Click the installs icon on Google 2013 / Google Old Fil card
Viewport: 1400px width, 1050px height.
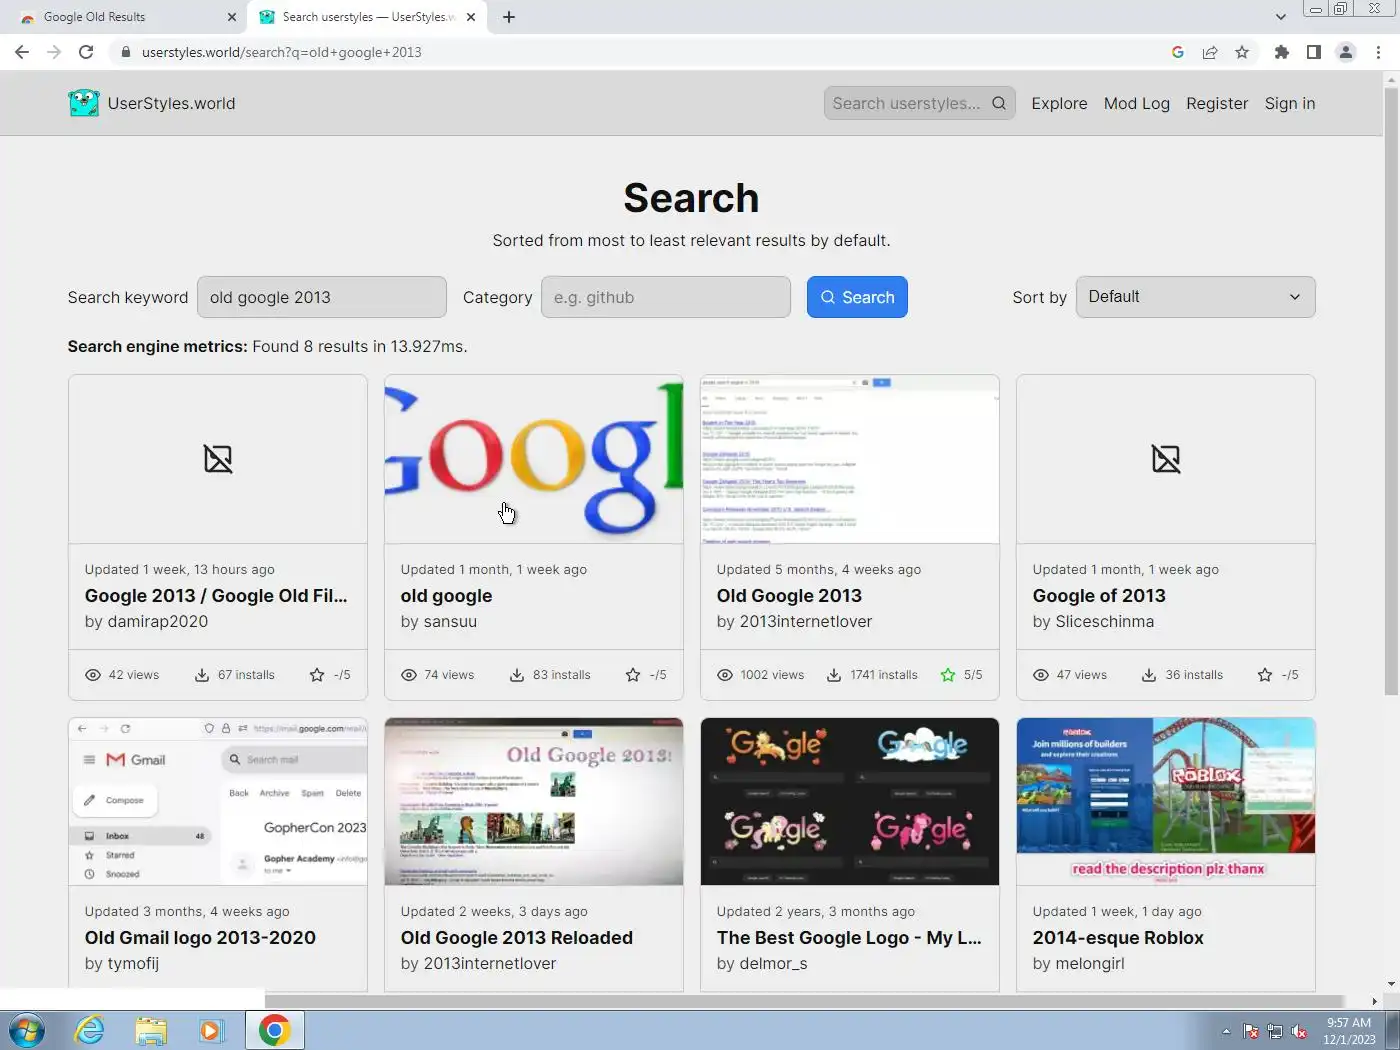pyautogui.click(x=202, y=675)
